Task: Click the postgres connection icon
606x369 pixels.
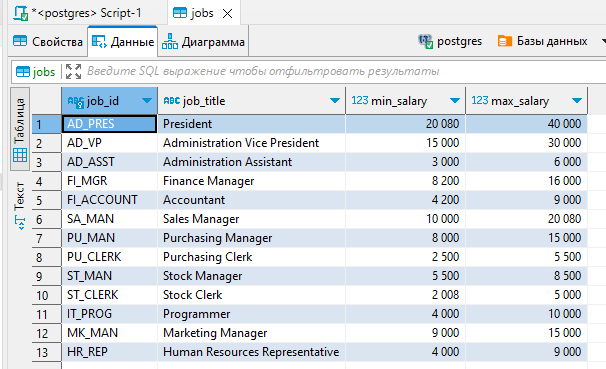Action: (x=426, y=41)
